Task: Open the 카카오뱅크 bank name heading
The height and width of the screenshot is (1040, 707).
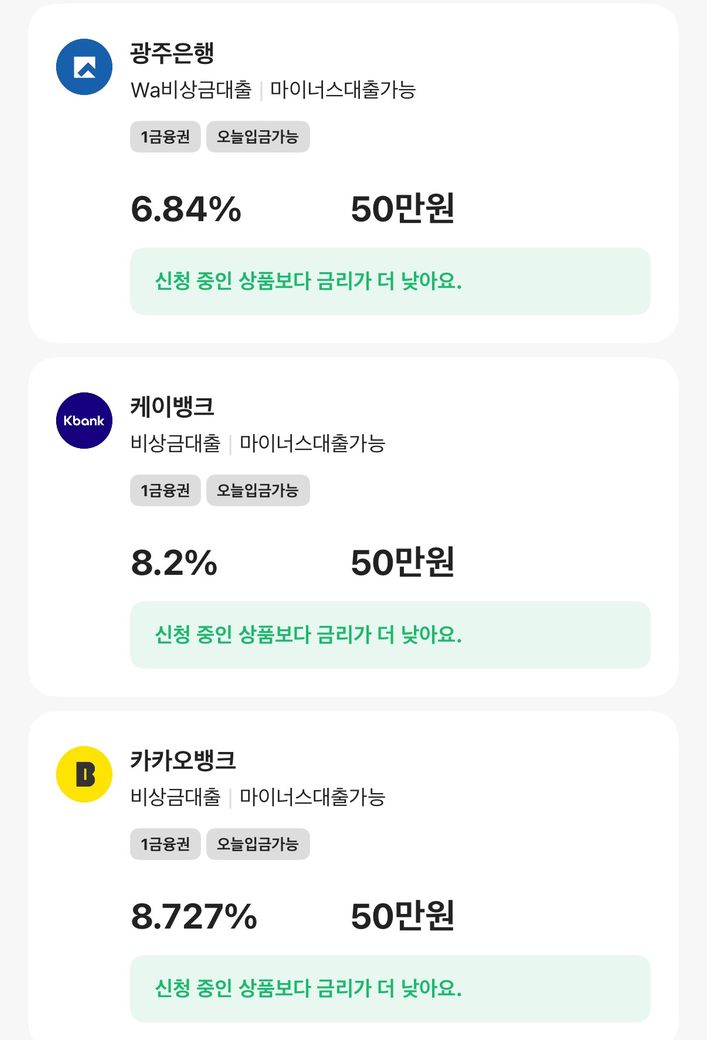Action: 183,760
